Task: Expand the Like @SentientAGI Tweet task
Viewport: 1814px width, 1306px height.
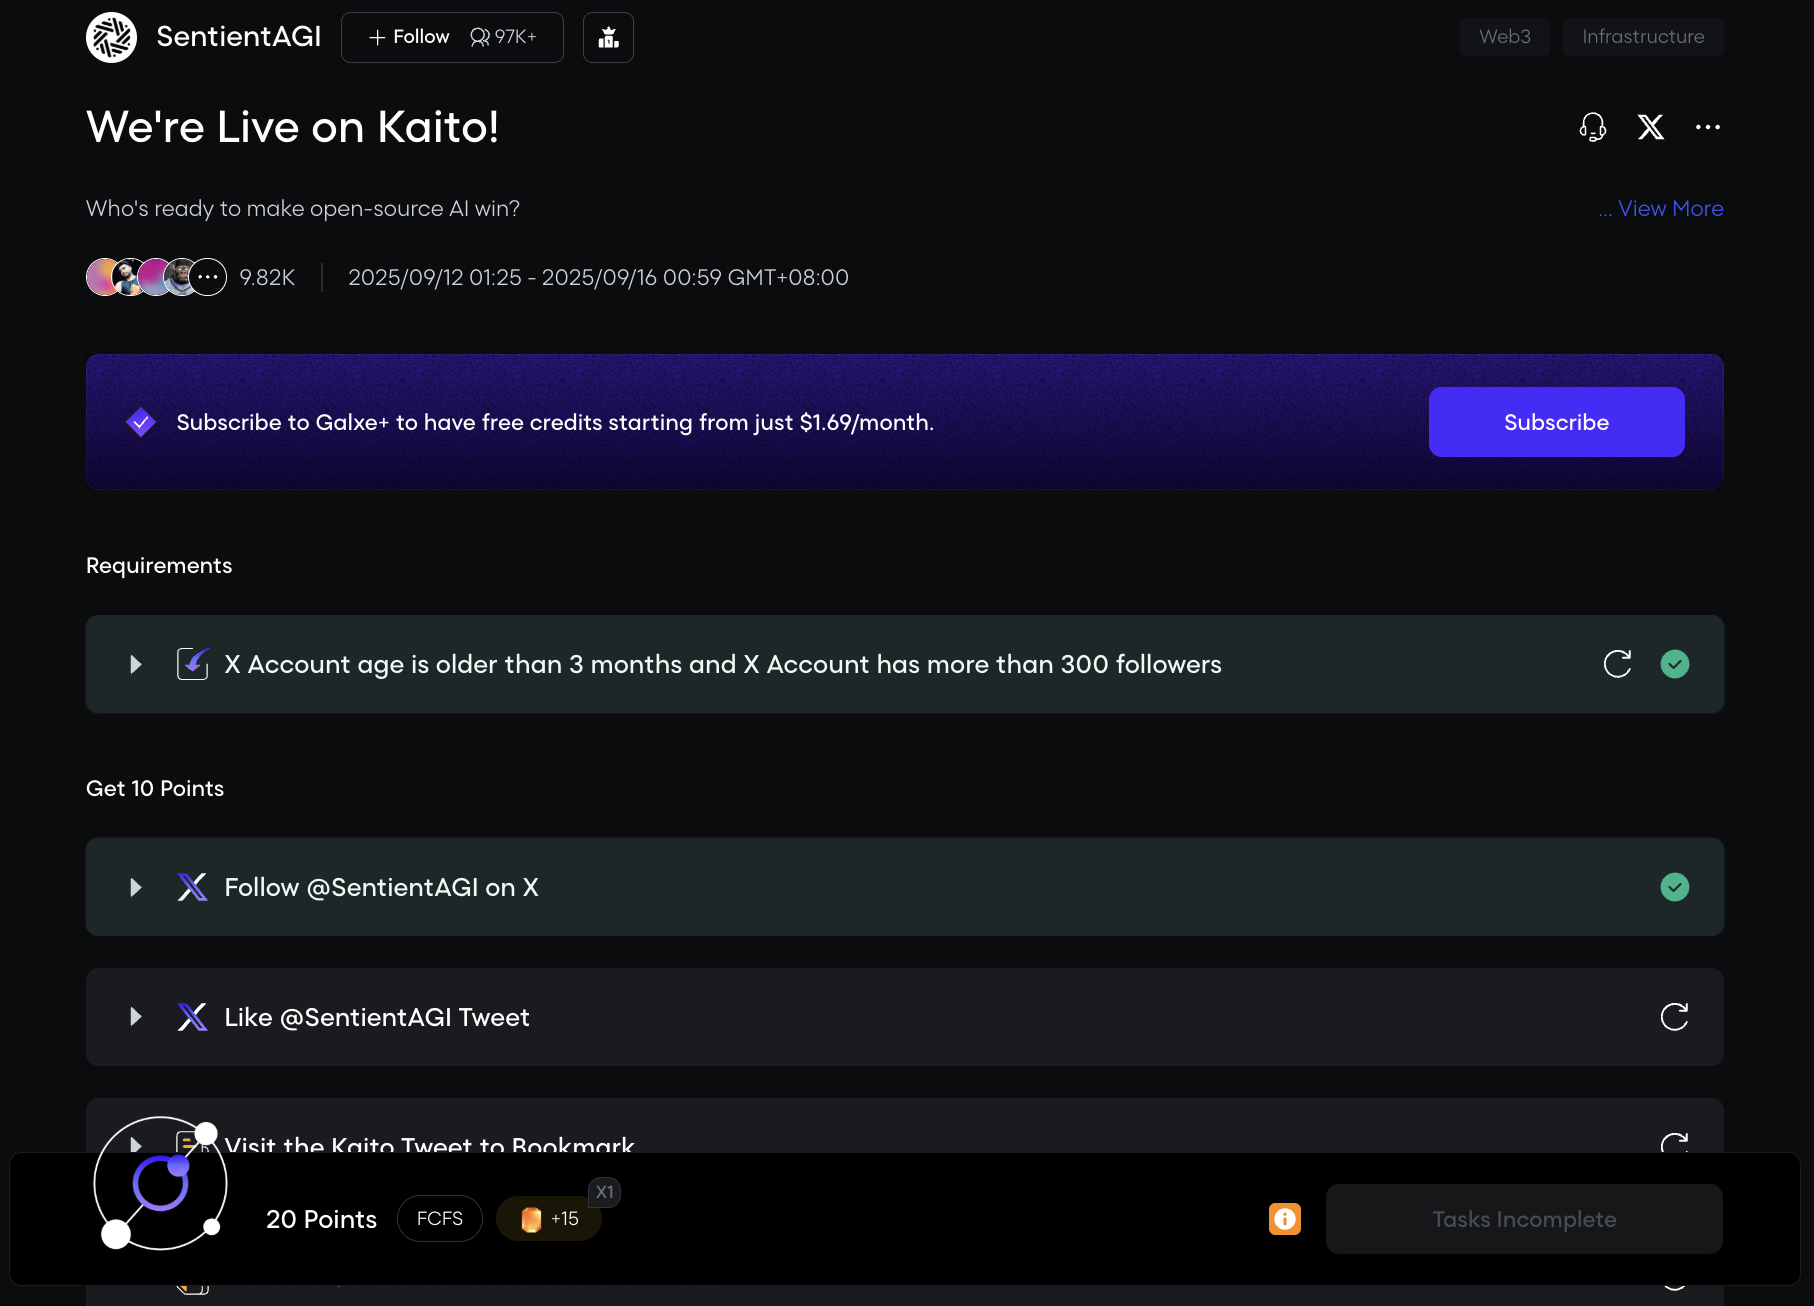Action: [136, 1017]
